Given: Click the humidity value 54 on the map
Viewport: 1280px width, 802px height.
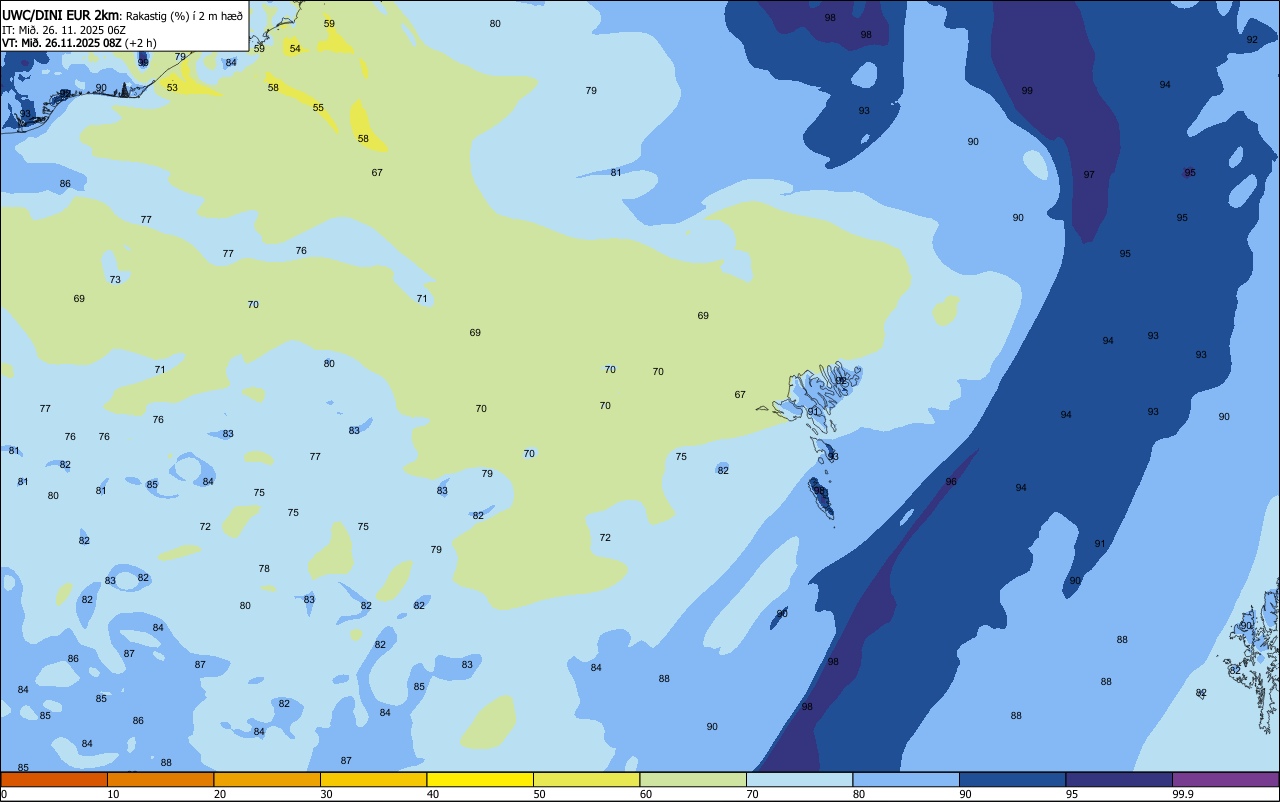Looking at the screenshot, I should [x=295, y=49].
